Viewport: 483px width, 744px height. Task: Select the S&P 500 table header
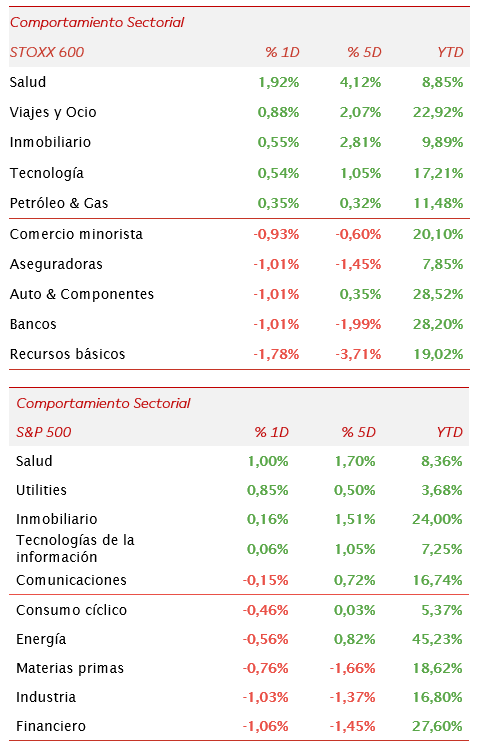point(44,432)
